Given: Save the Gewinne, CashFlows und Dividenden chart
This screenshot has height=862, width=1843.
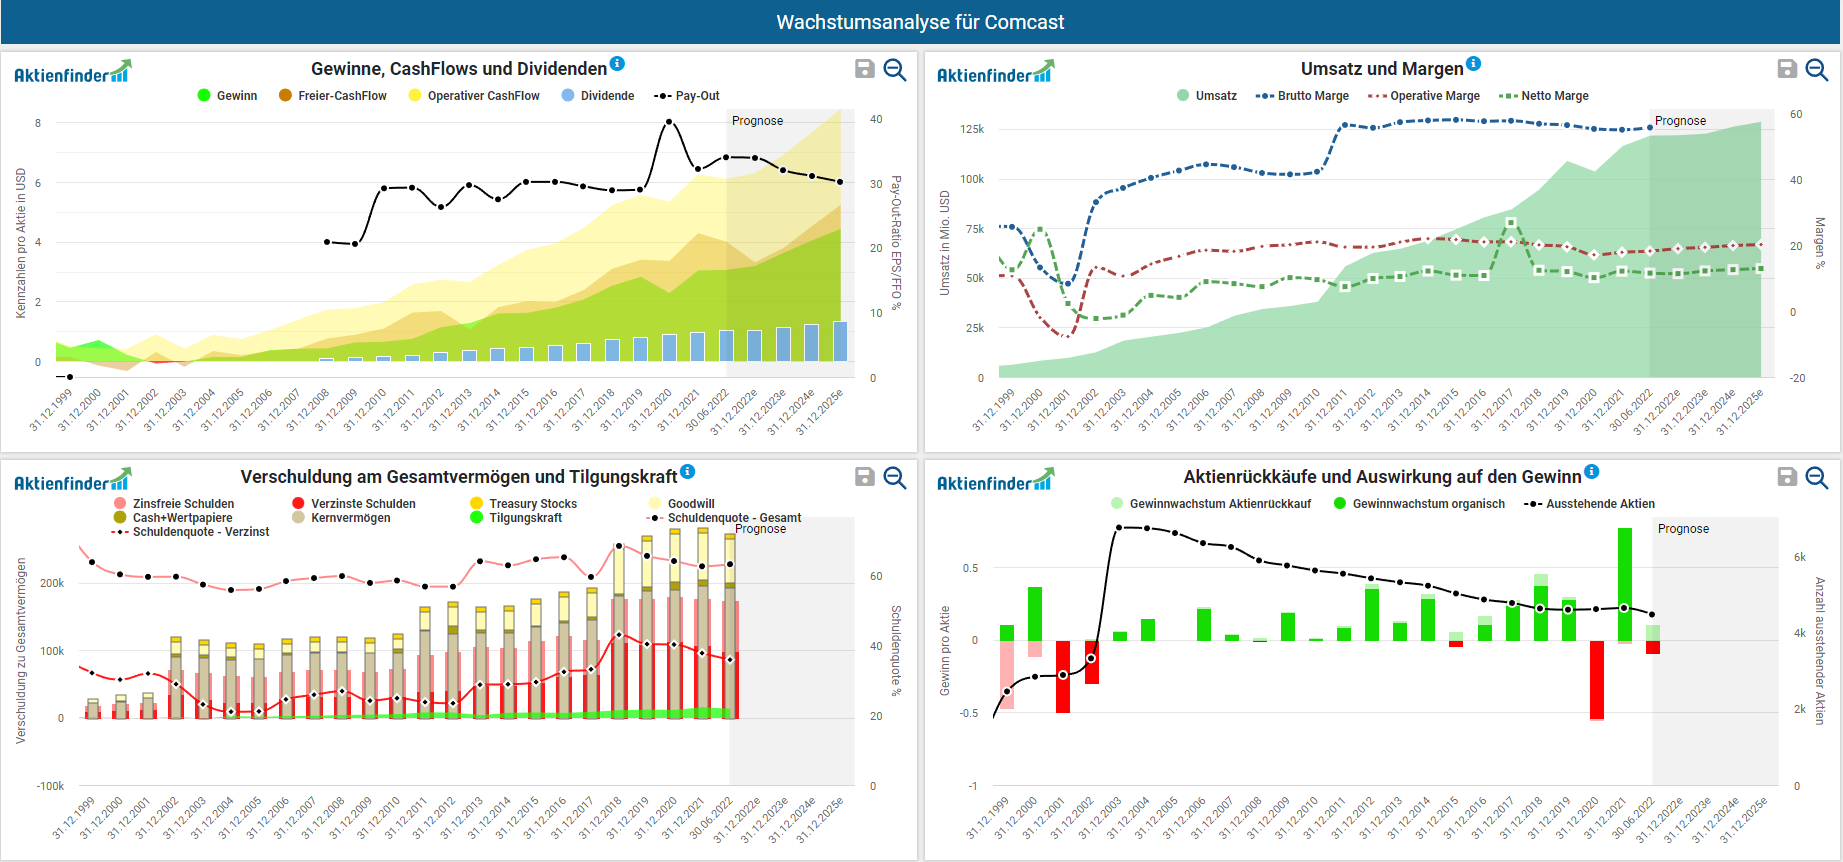Looking at the screenshot, I should [x=865, y=69].
